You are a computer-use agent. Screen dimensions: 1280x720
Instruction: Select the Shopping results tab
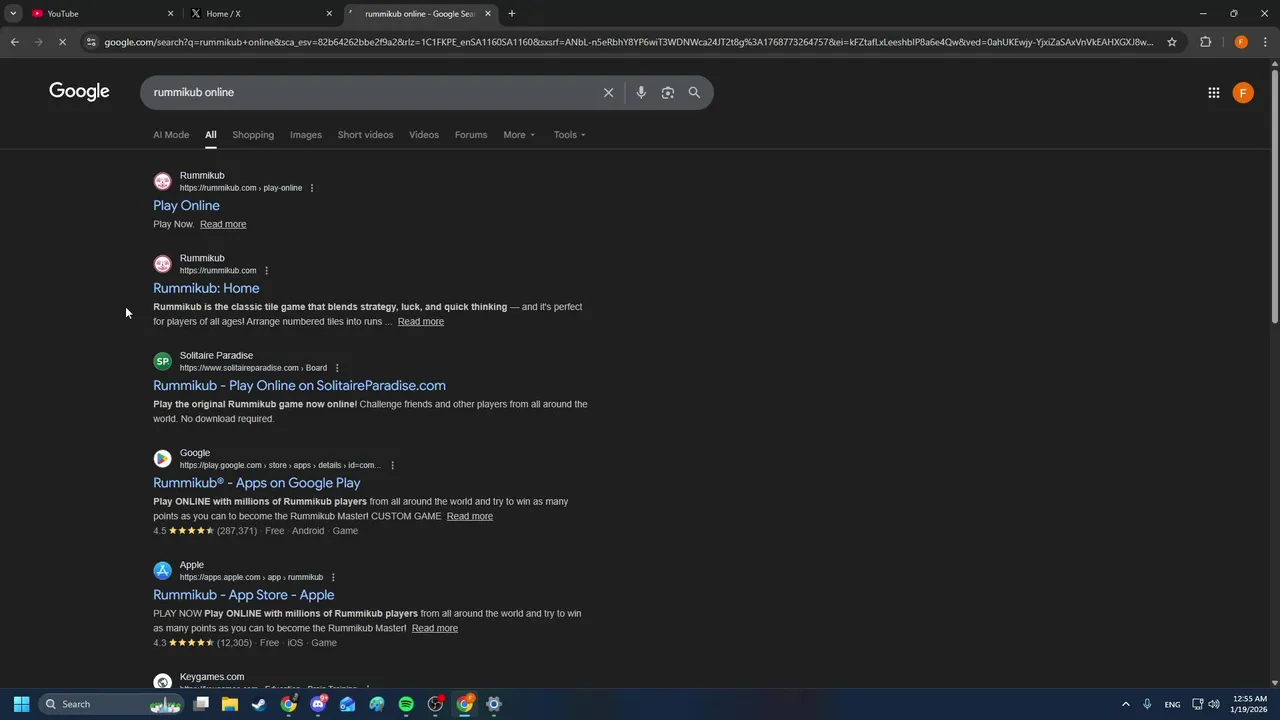click(253, 135)
